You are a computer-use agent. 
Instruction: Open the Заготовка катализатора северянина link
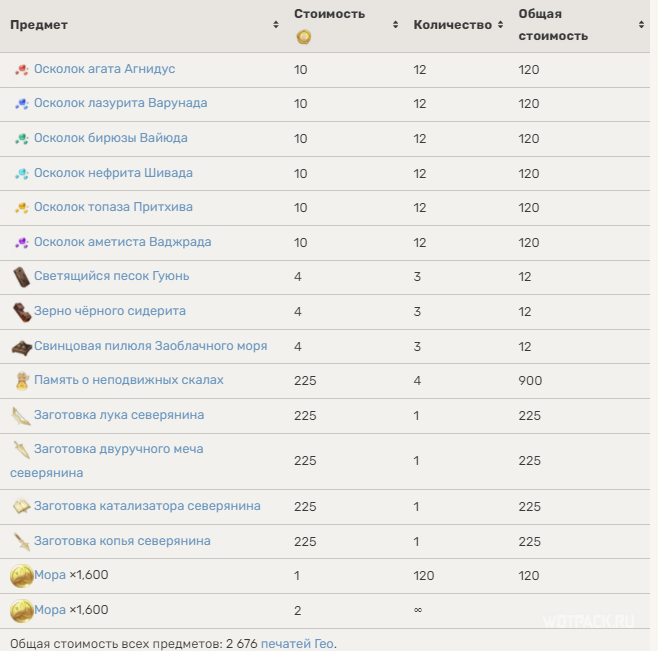[147, 506]
